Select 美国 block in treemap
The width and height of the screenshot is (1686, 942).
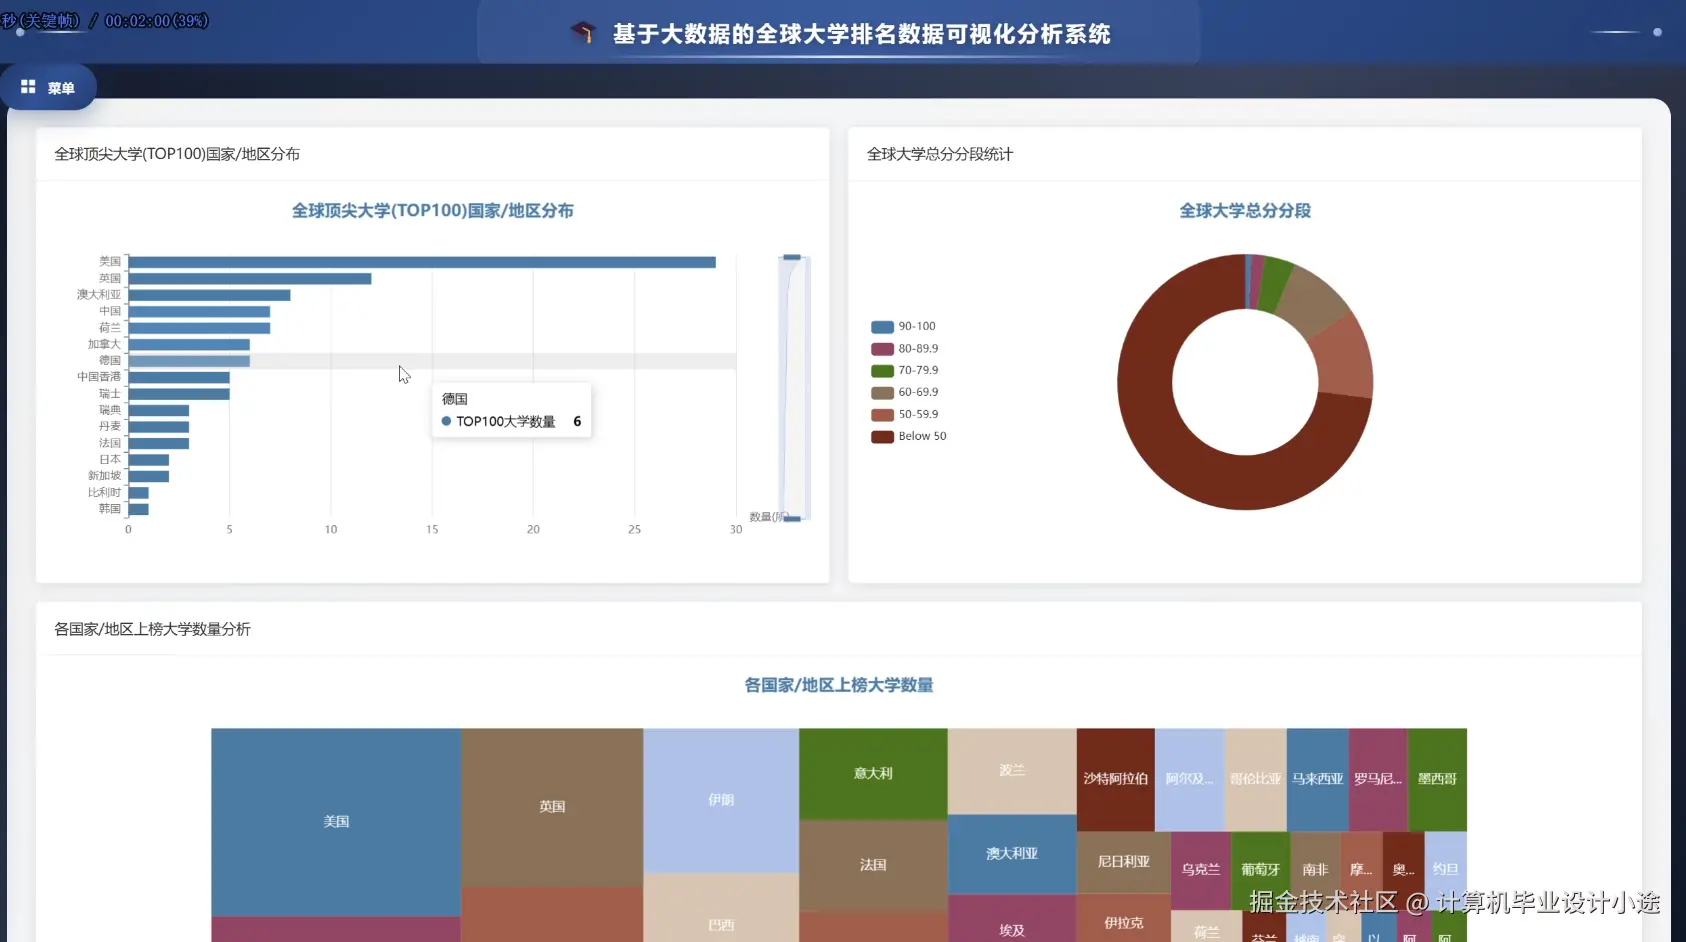click(336, 822)
